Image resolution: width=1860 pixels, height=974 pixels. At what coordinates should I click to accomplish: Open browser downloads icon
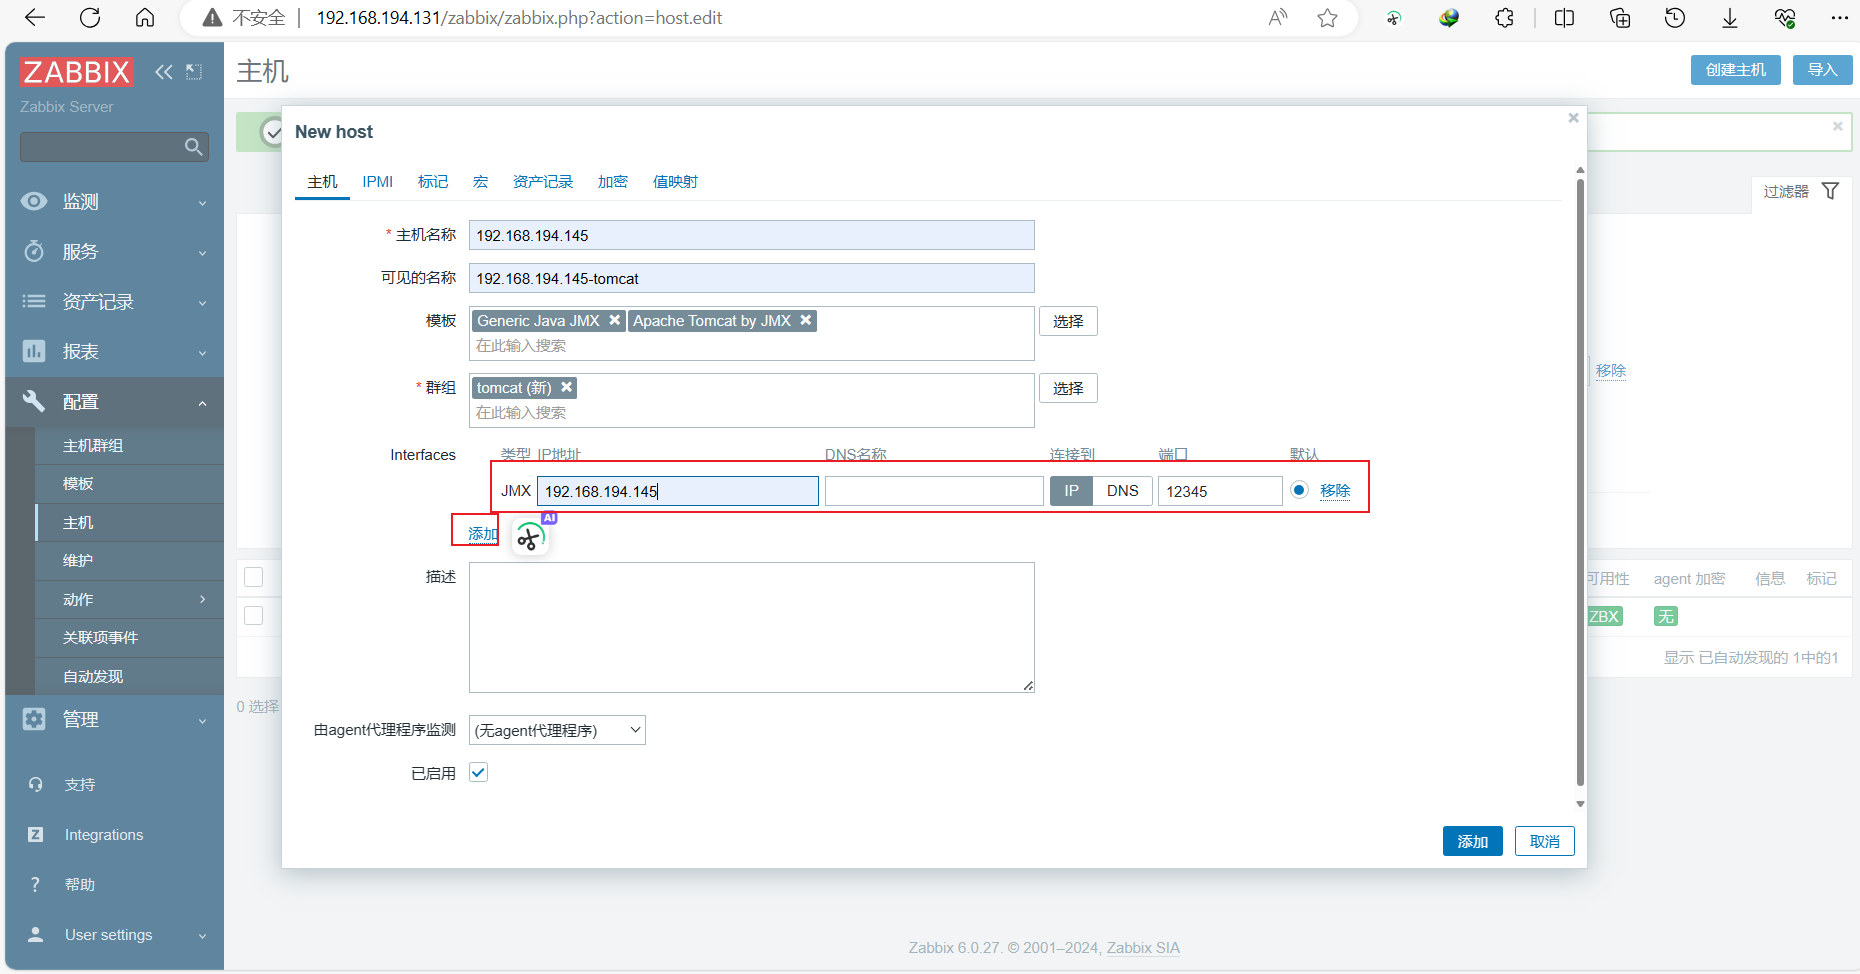point(1730,18)
